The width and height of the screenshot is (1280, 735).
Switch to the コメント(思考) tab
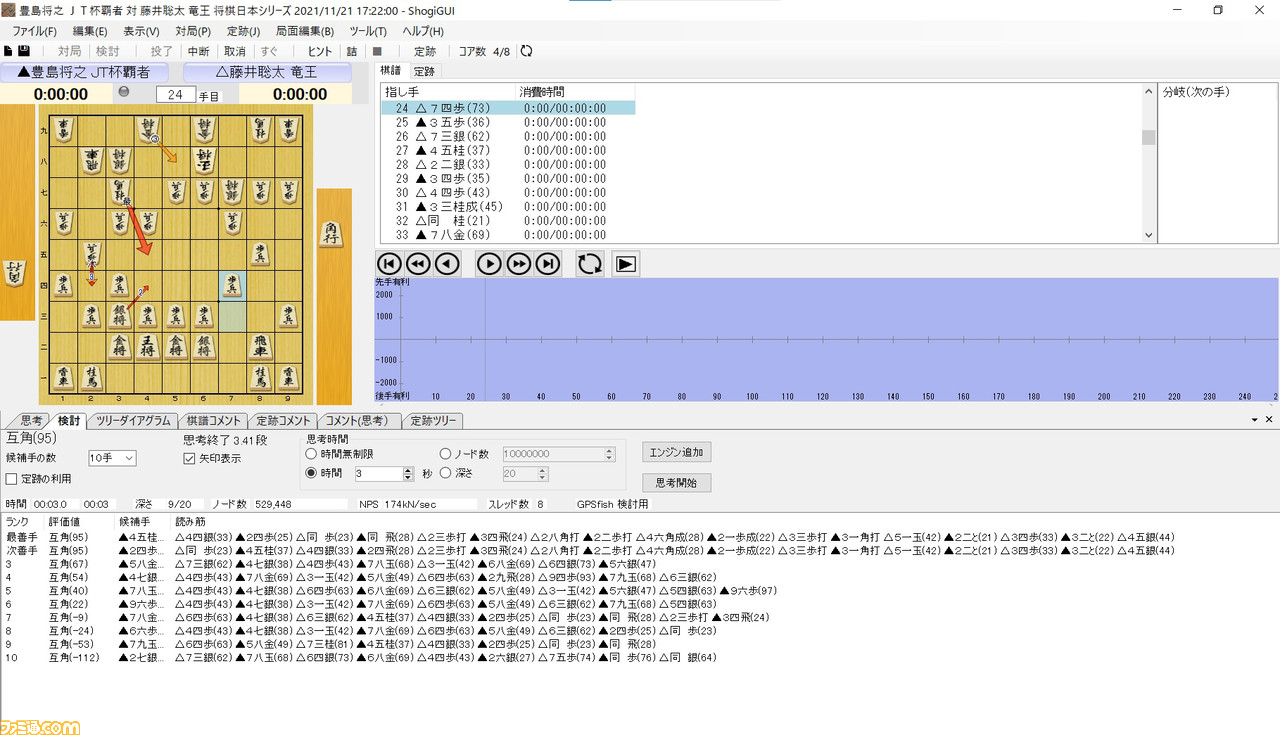[357, 421]
